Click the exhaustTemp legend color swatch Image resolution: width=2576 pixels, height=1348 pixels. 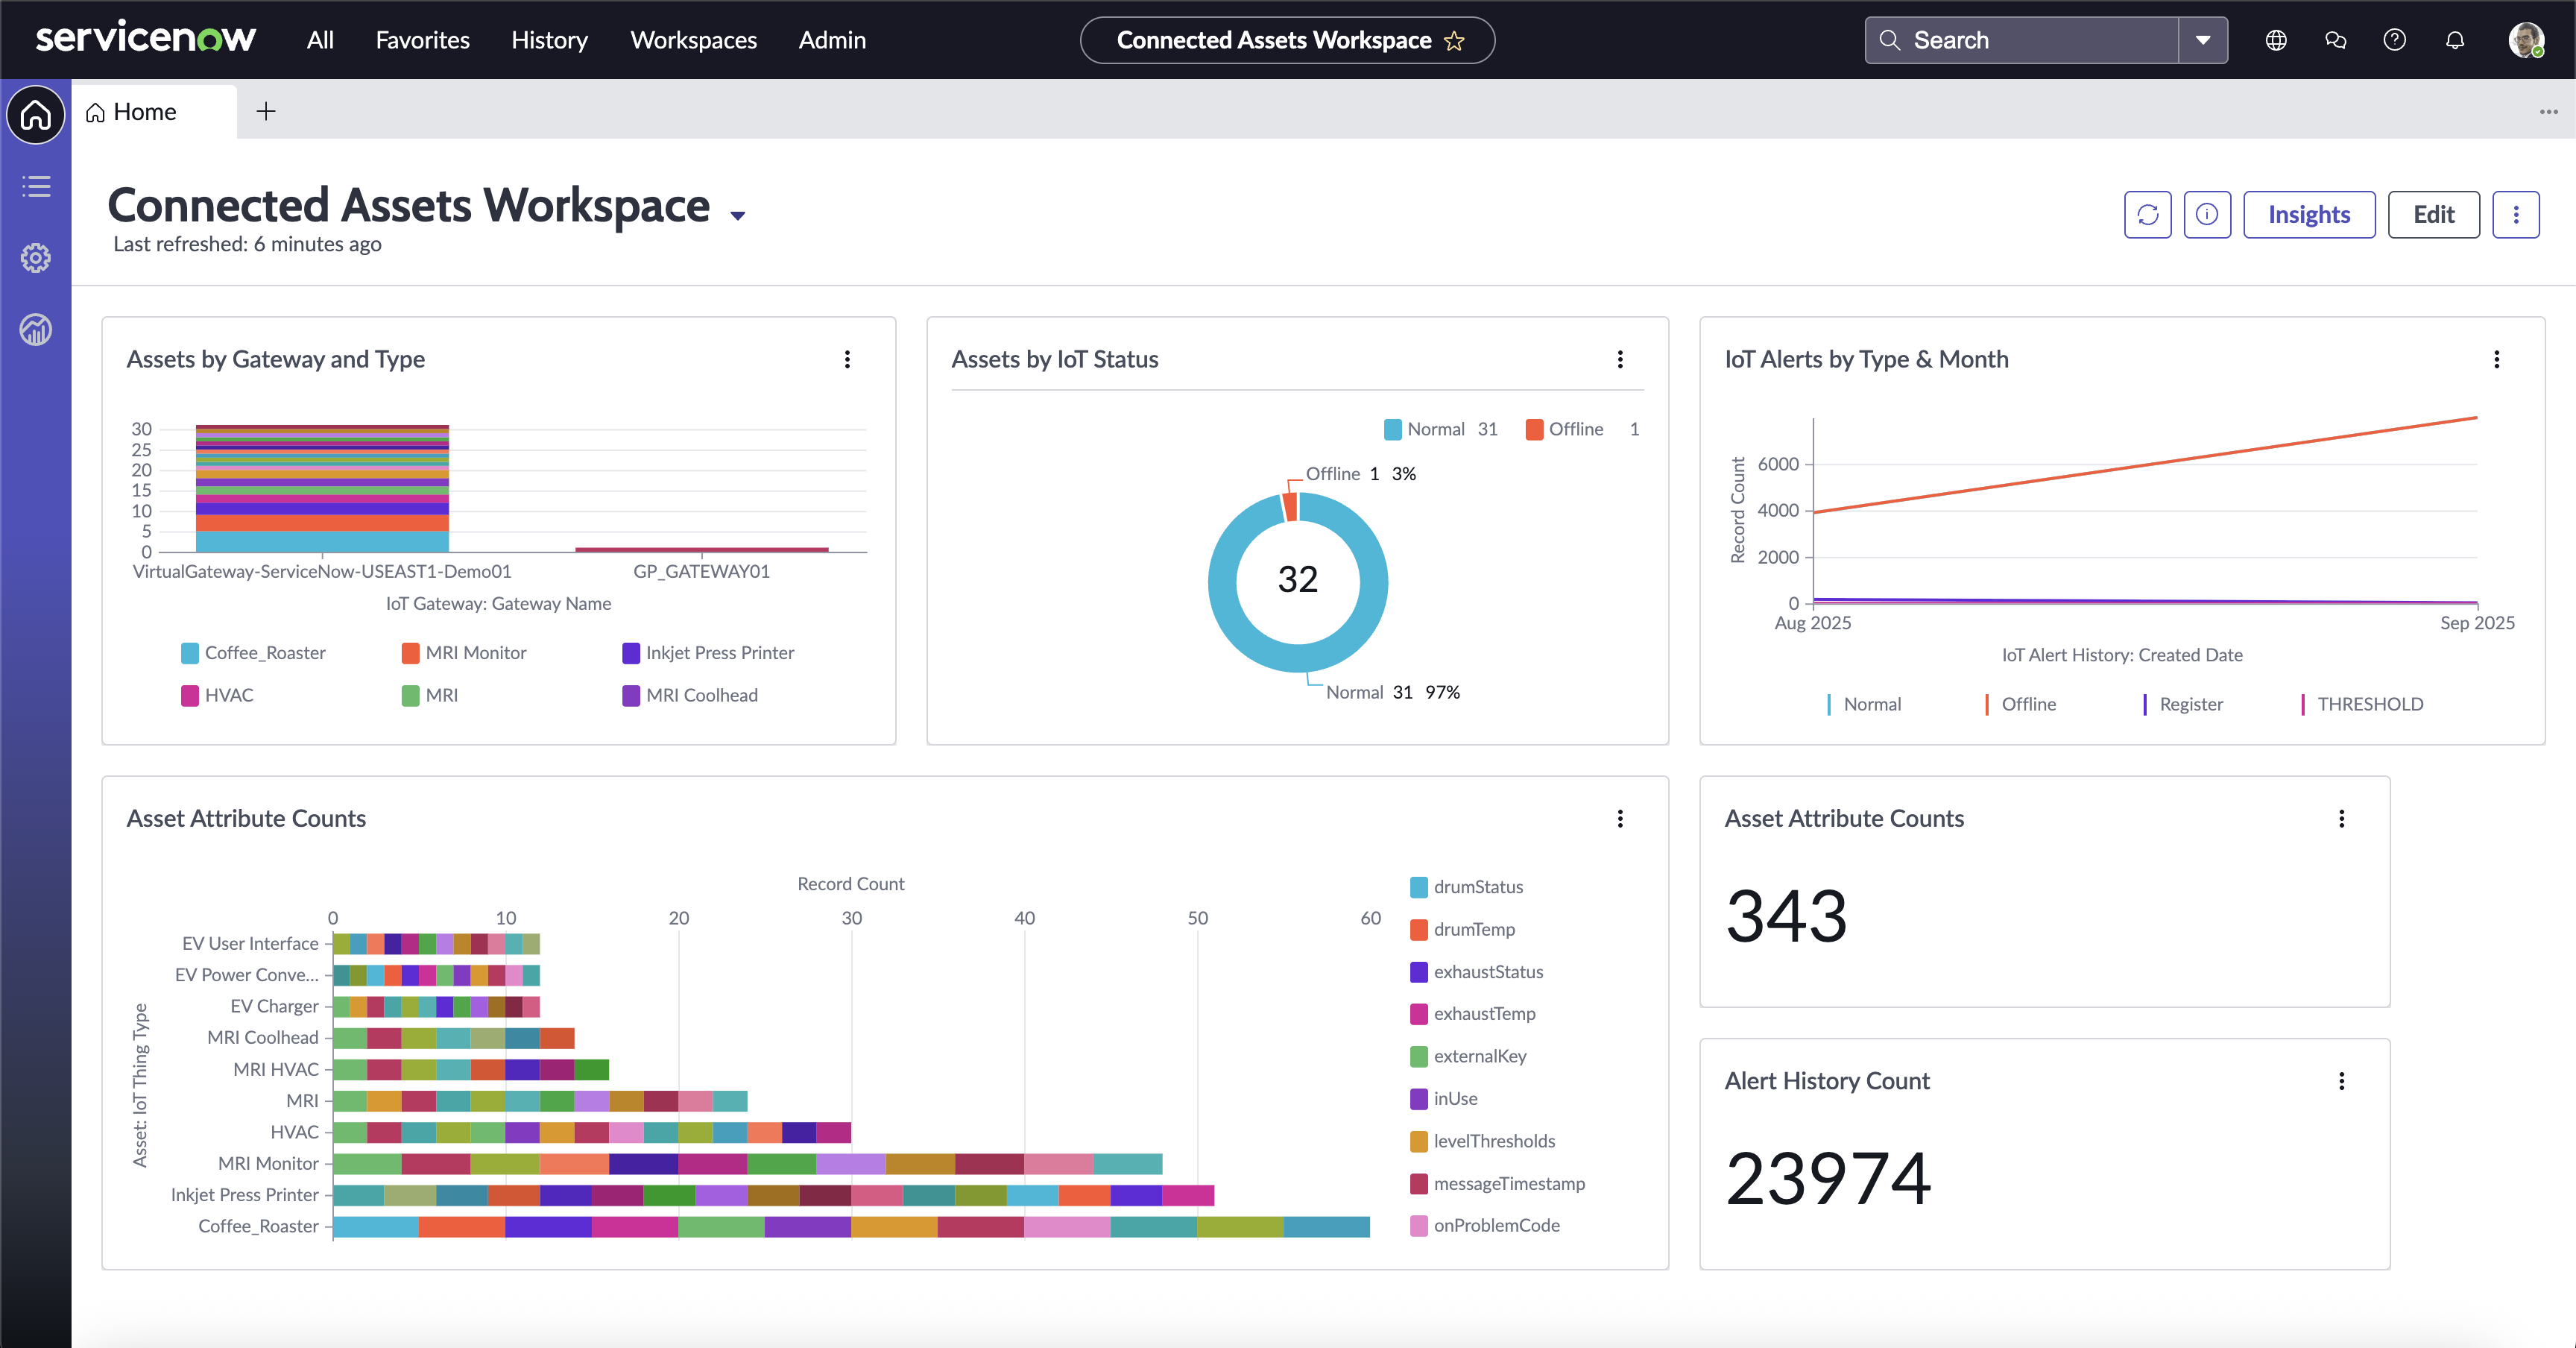[1418, 1014]
